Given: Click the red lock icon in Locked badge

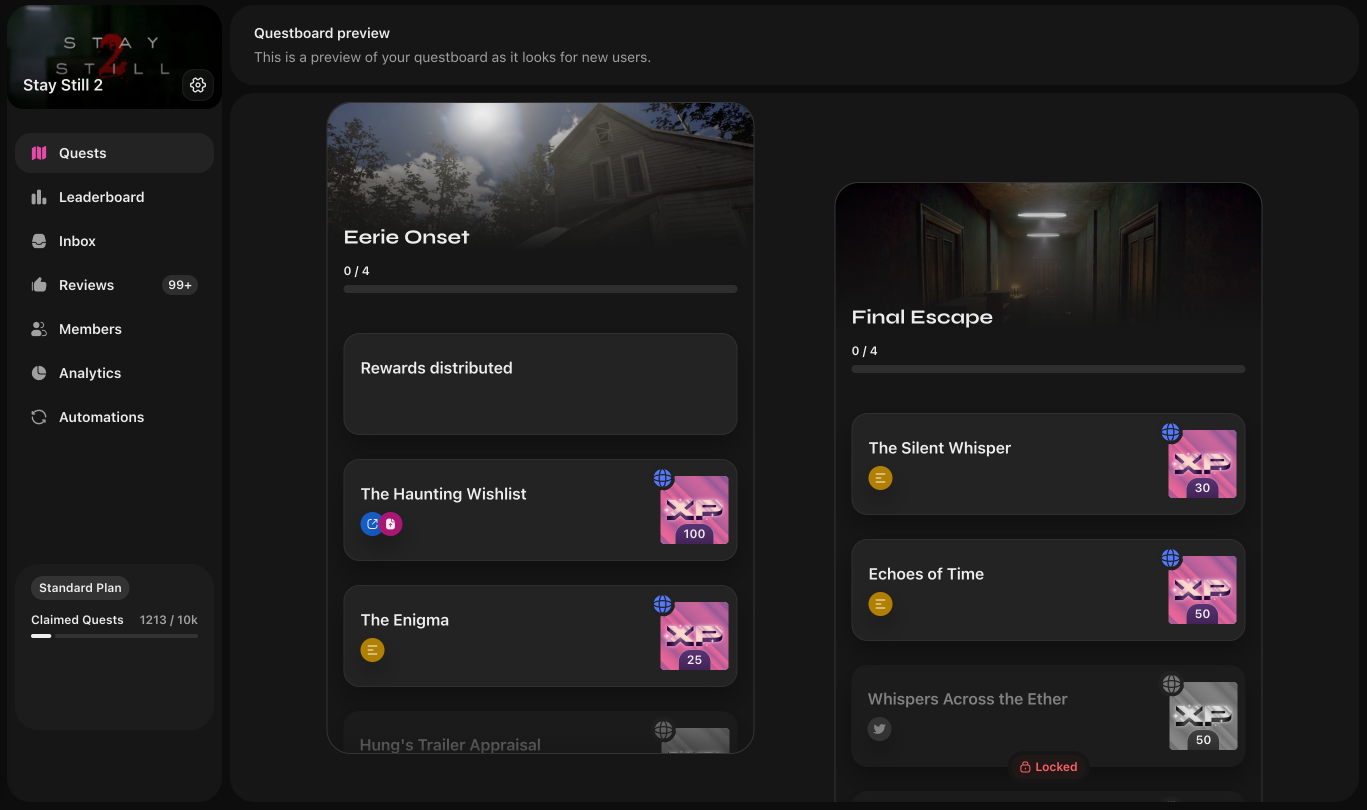Looking at the screenshot, I should 1025,767.
